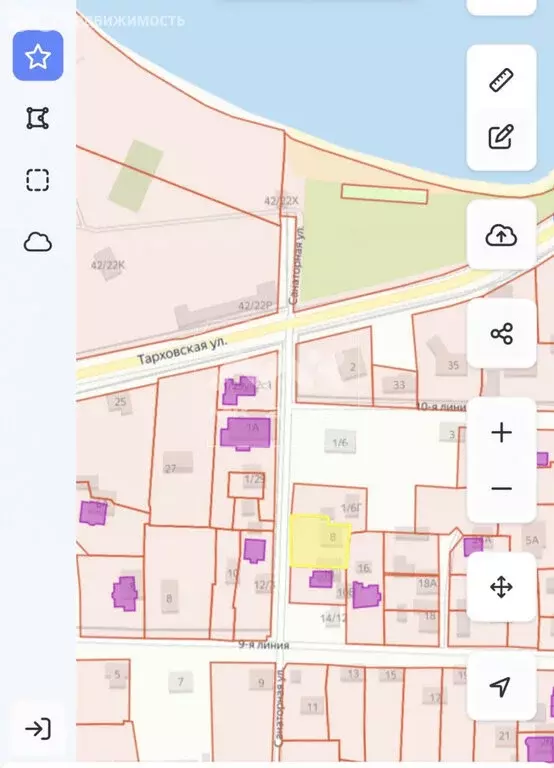Click house number 25 on map
The height and width of the screenshot is (768, 554).
(x=120, y=402)
